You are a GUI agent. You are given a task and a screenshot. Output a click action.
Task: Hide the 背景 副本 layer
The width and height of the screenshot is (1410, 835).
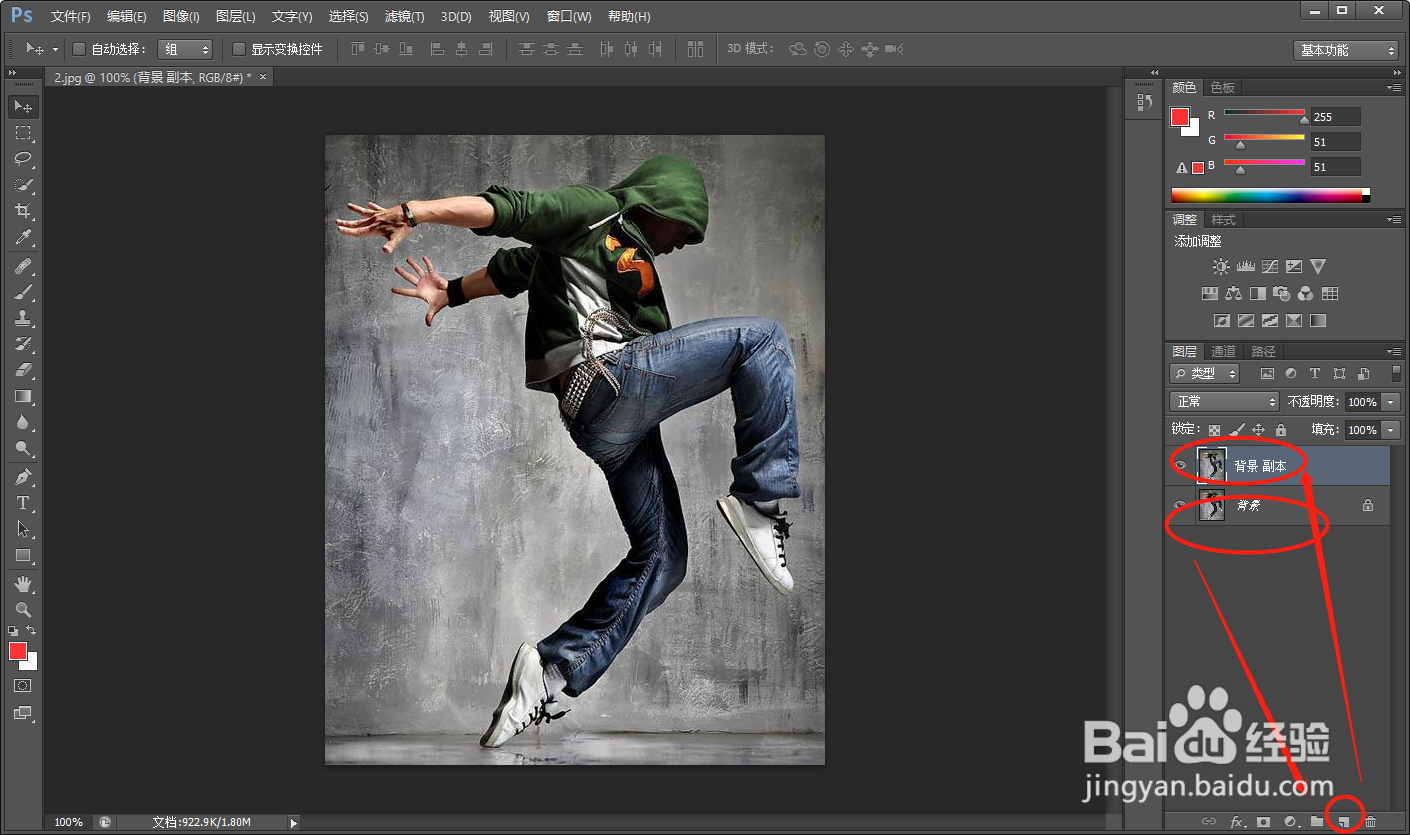1180,466
